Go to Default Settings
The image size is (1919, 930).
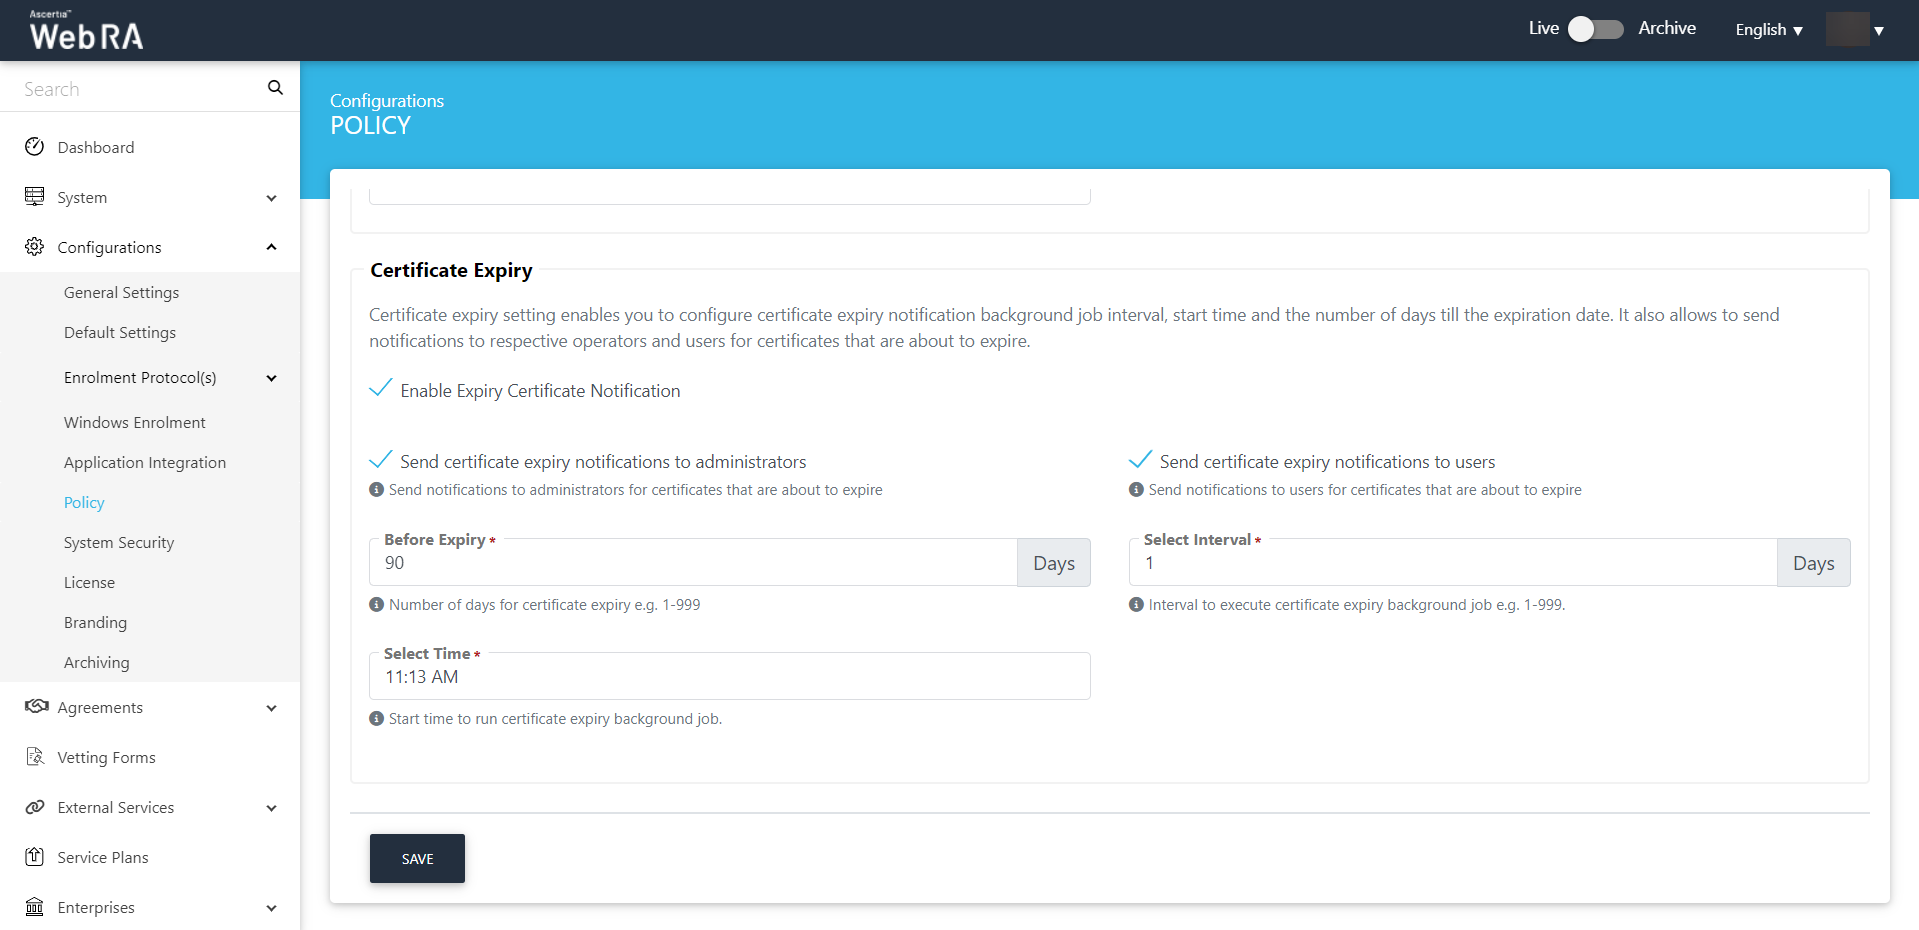click(x=120, y=332)
